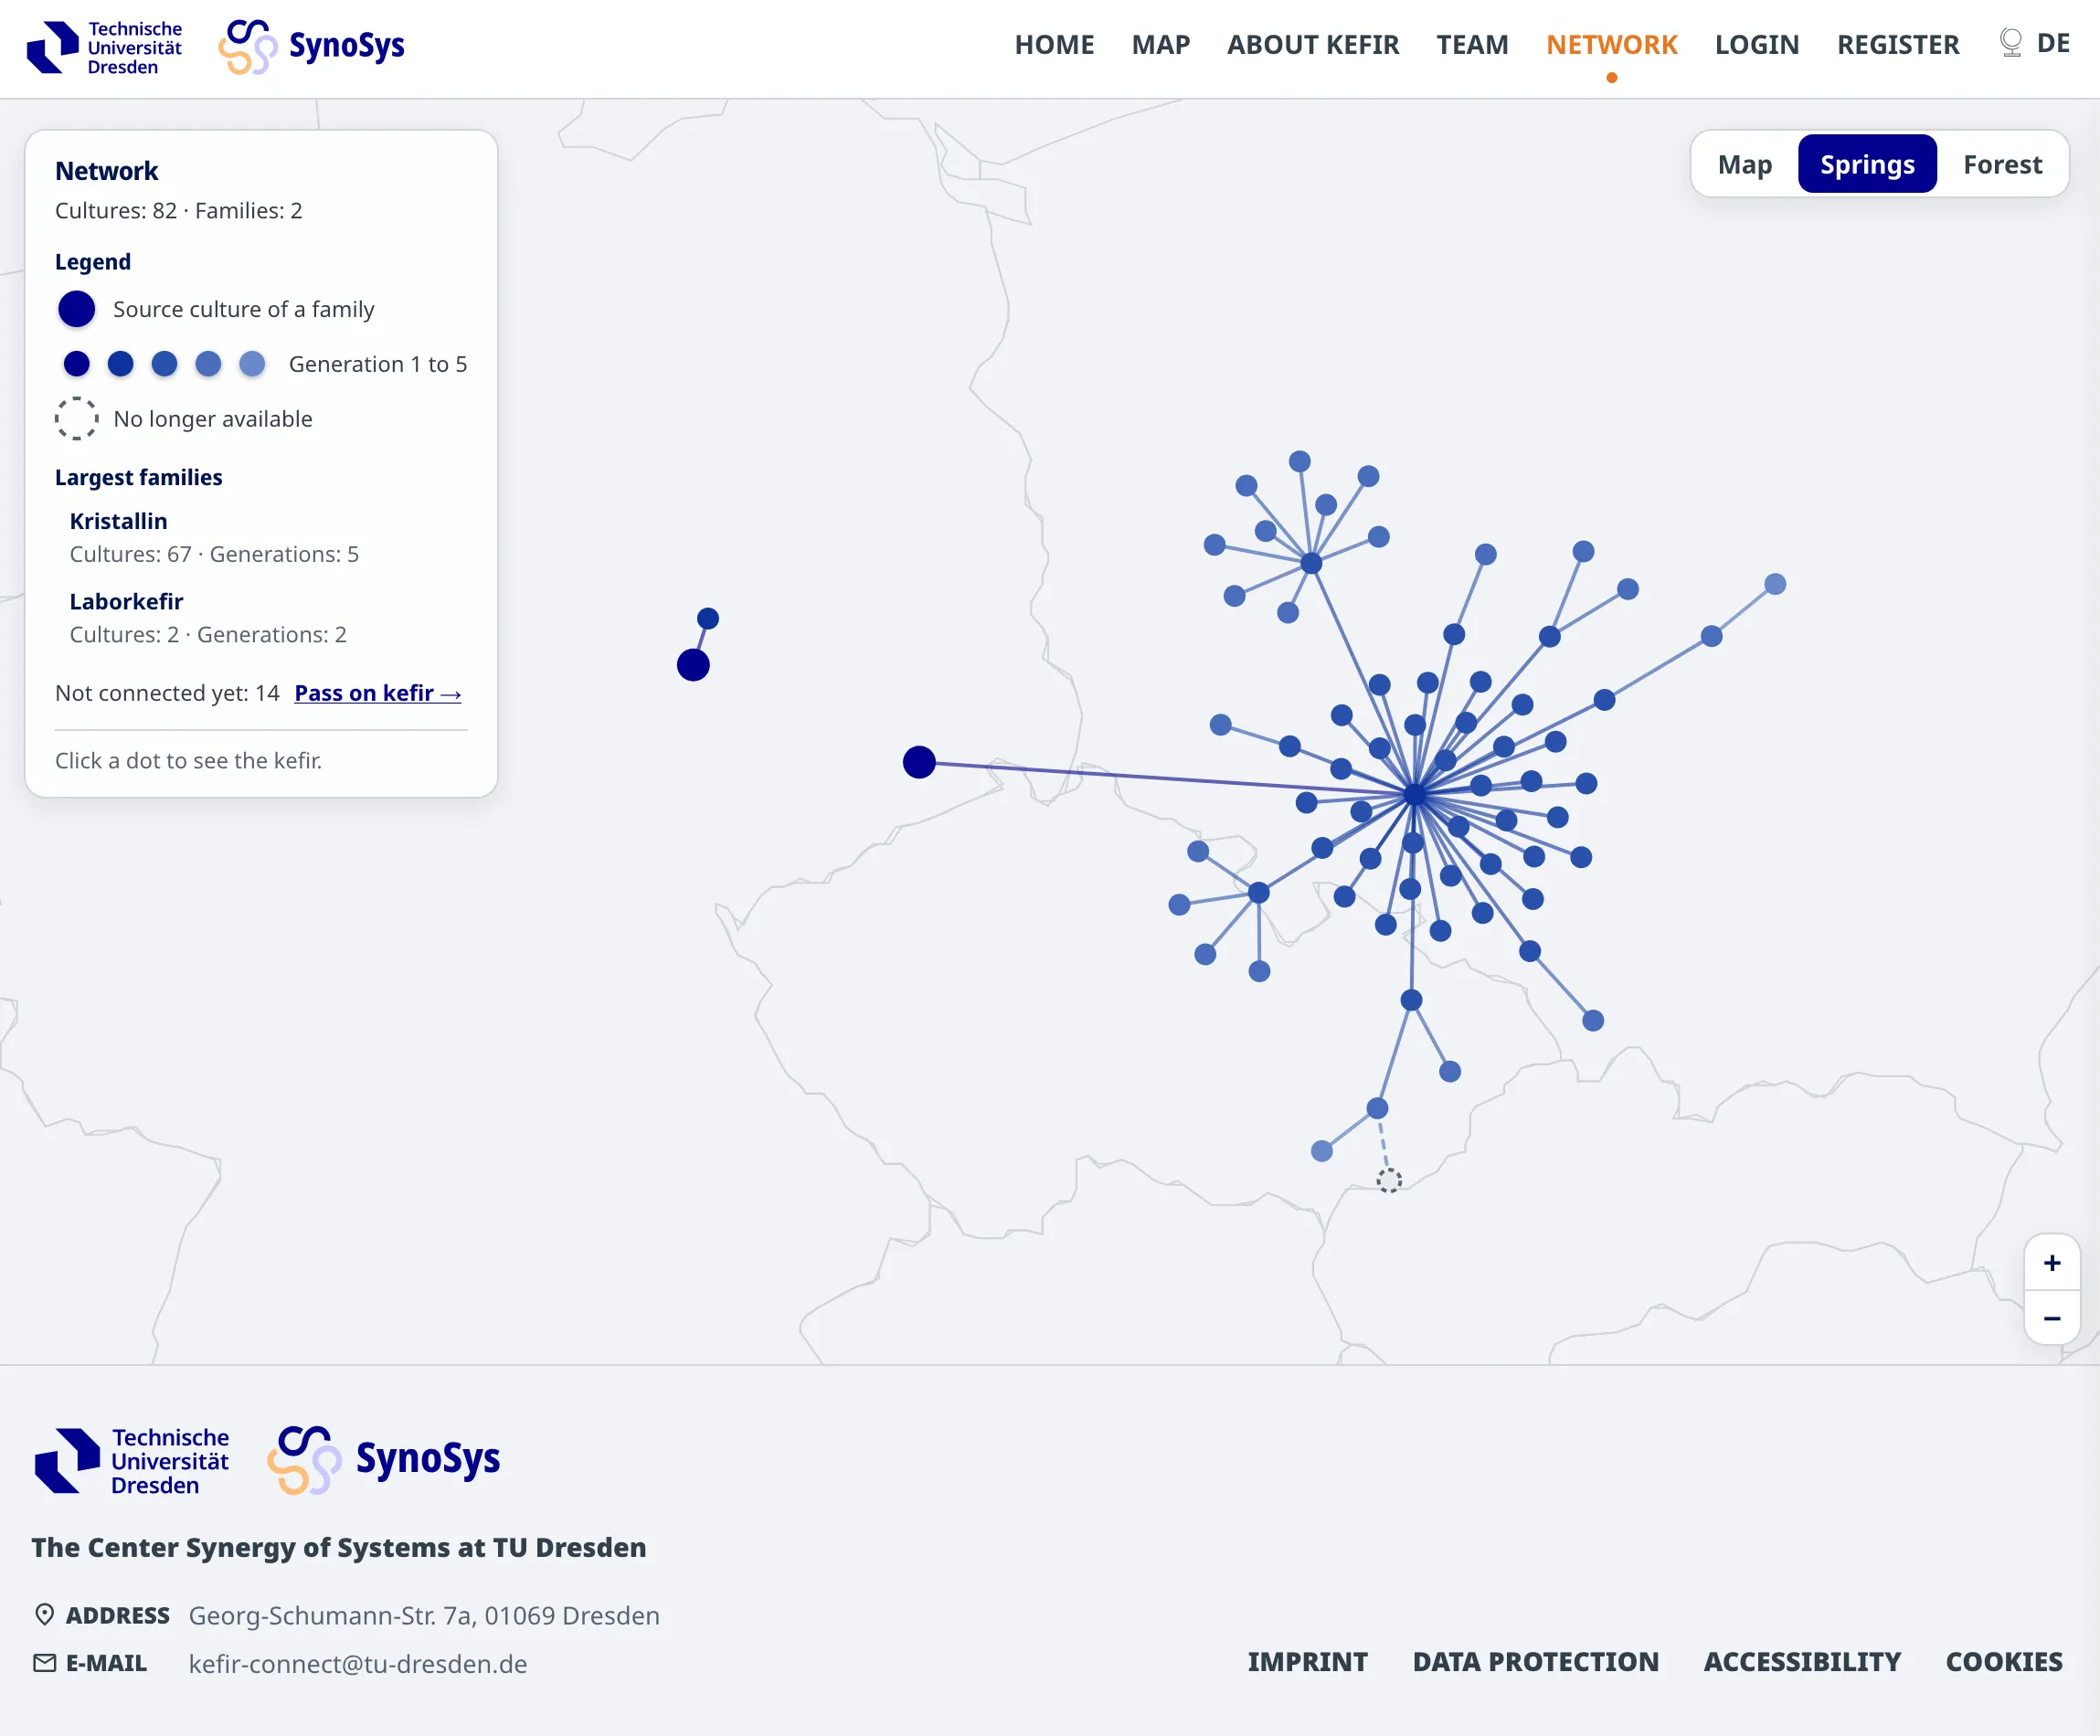Click the 'Not connected yet: 14' text
The height and width of the screenshot is (1736, 2100).
167,693
